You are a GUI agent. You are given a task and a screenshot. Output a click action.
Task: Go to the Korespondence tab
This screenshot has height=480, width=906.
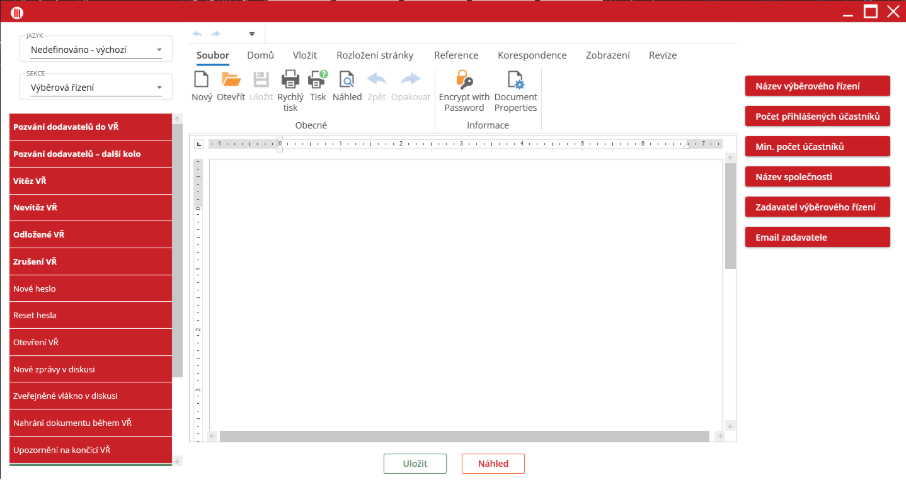[x=532, y=56]
